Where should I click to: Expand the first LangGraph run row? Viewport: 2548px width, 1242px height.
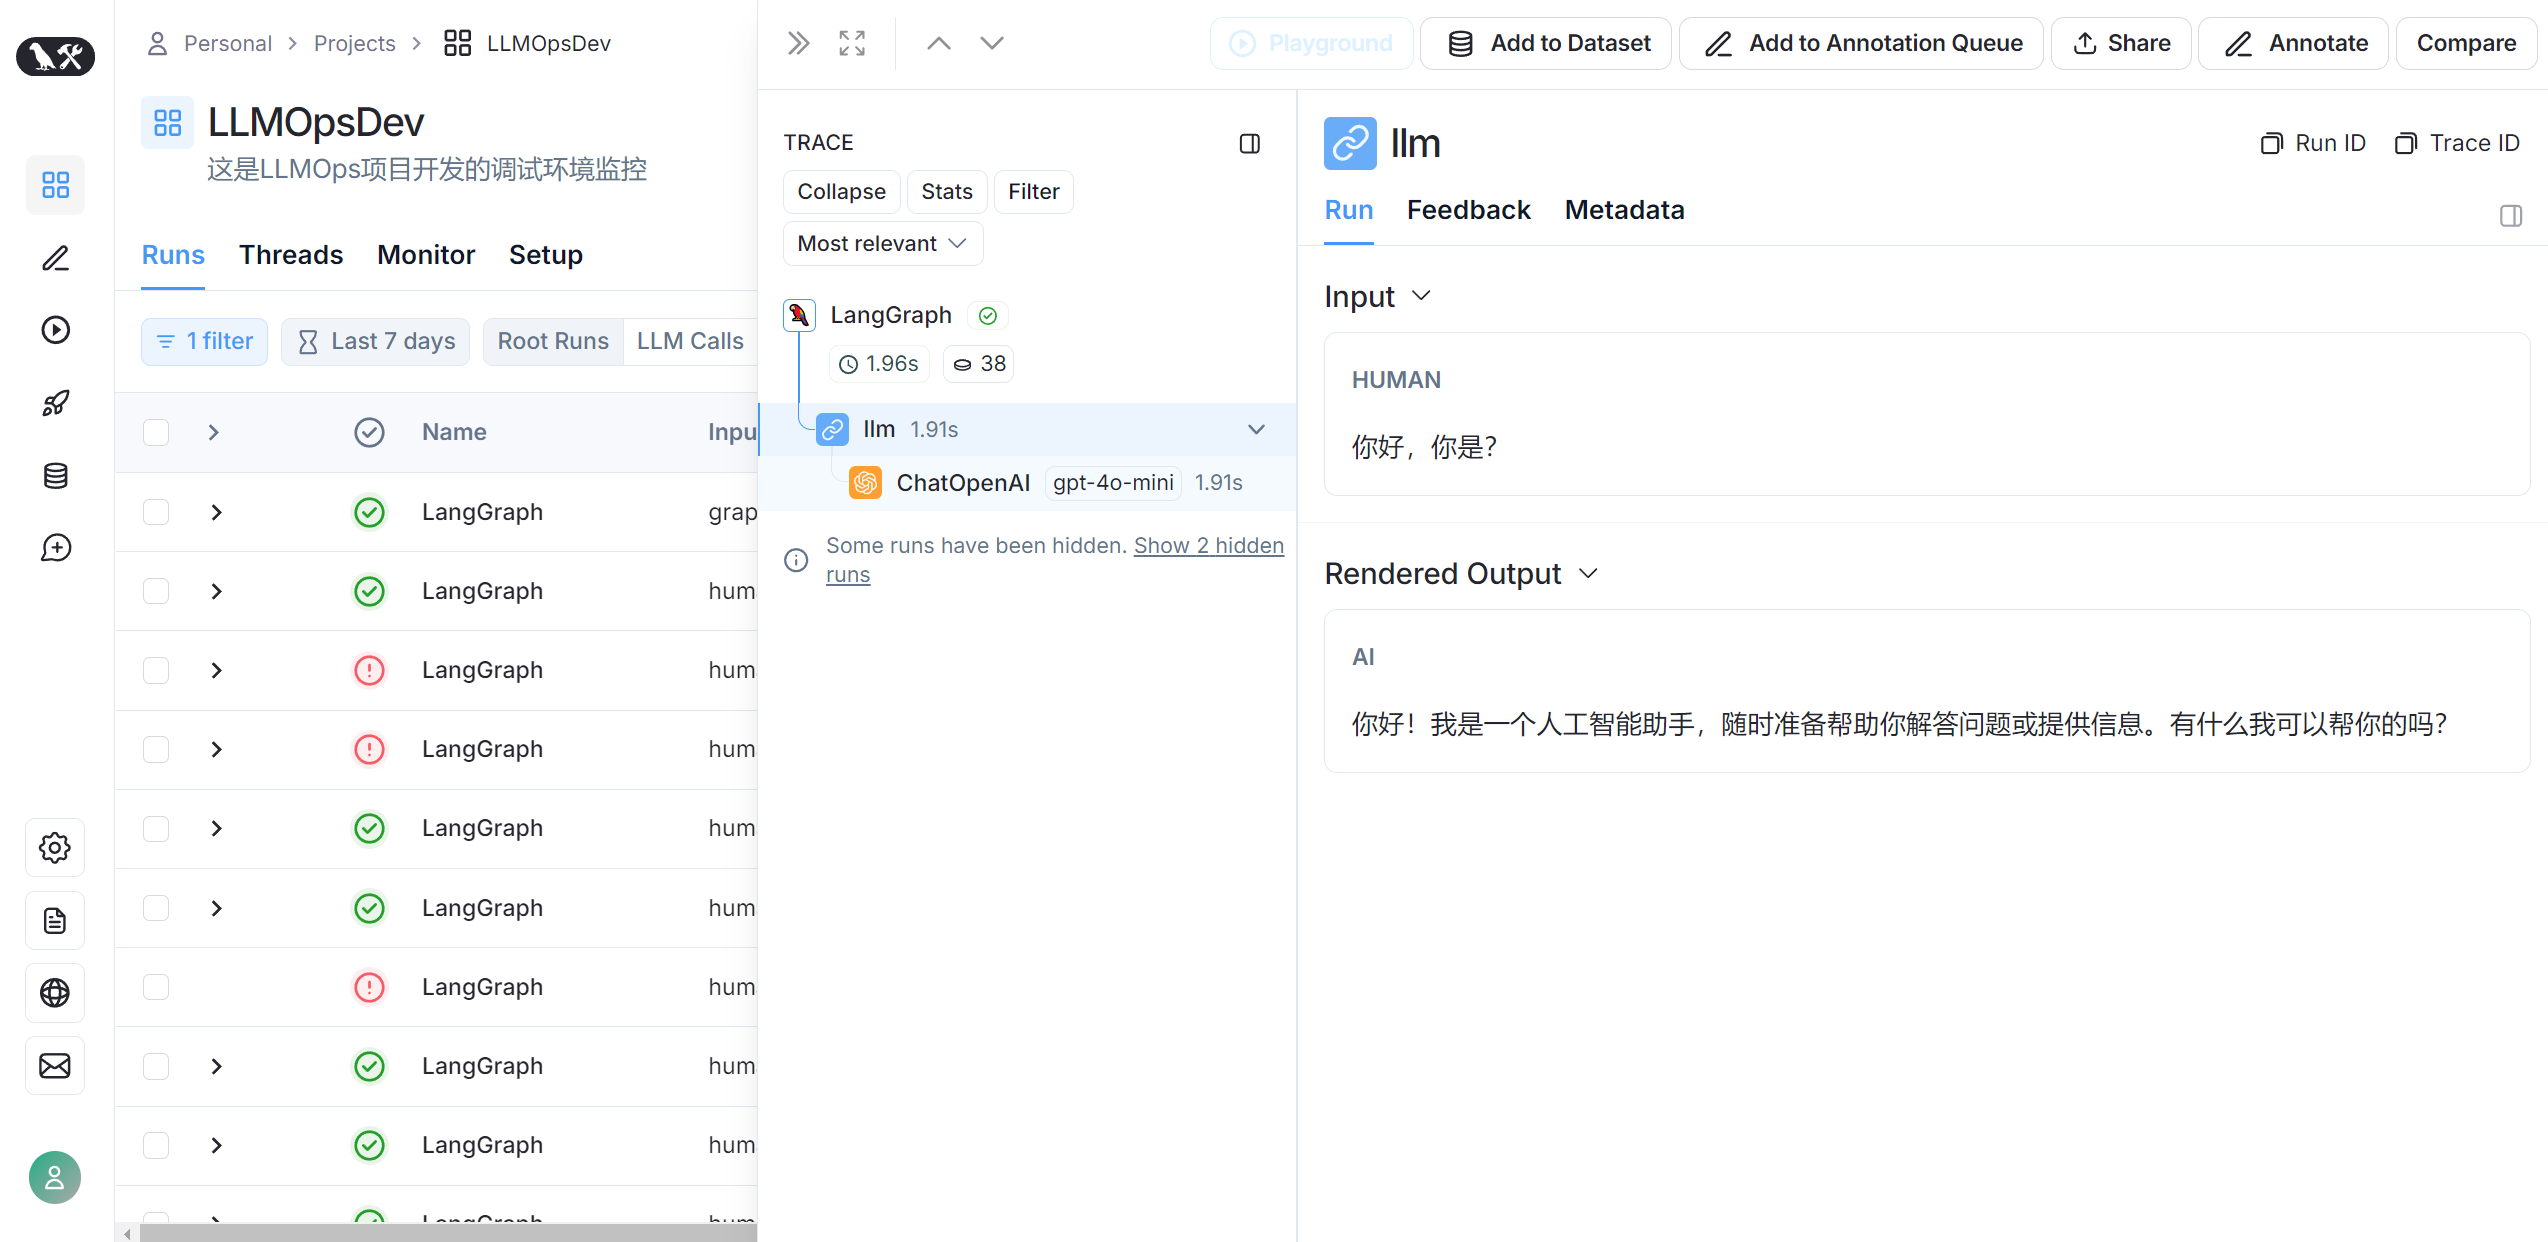click(216, 512)
